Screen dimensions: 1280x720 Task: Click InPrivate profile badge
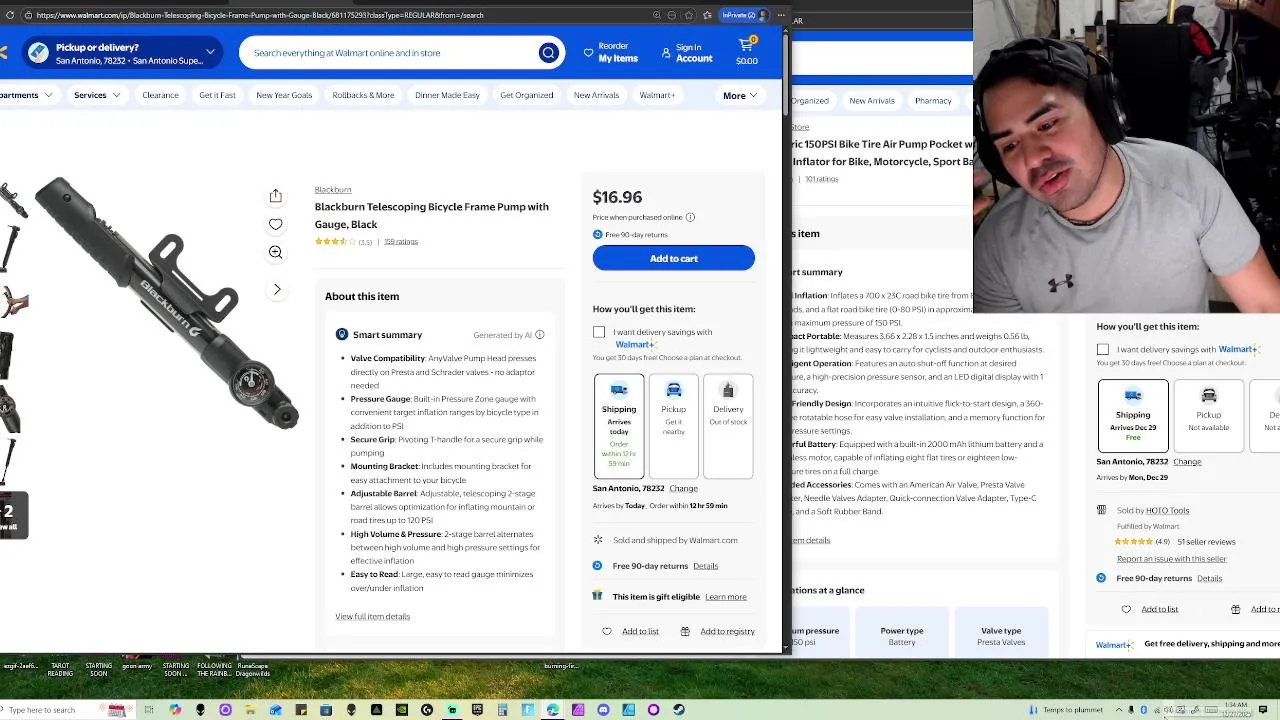click(745, 15)
